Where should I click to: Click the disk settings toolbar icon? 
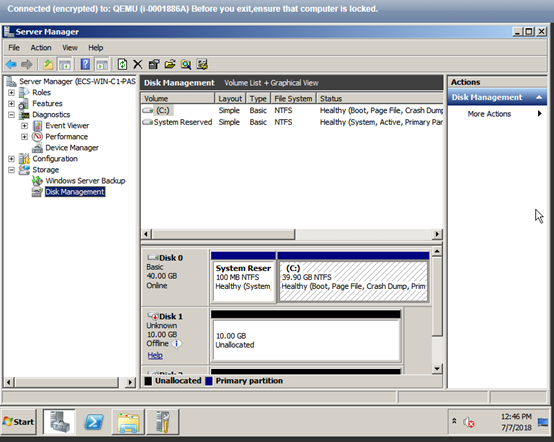[x=202, y=65]
